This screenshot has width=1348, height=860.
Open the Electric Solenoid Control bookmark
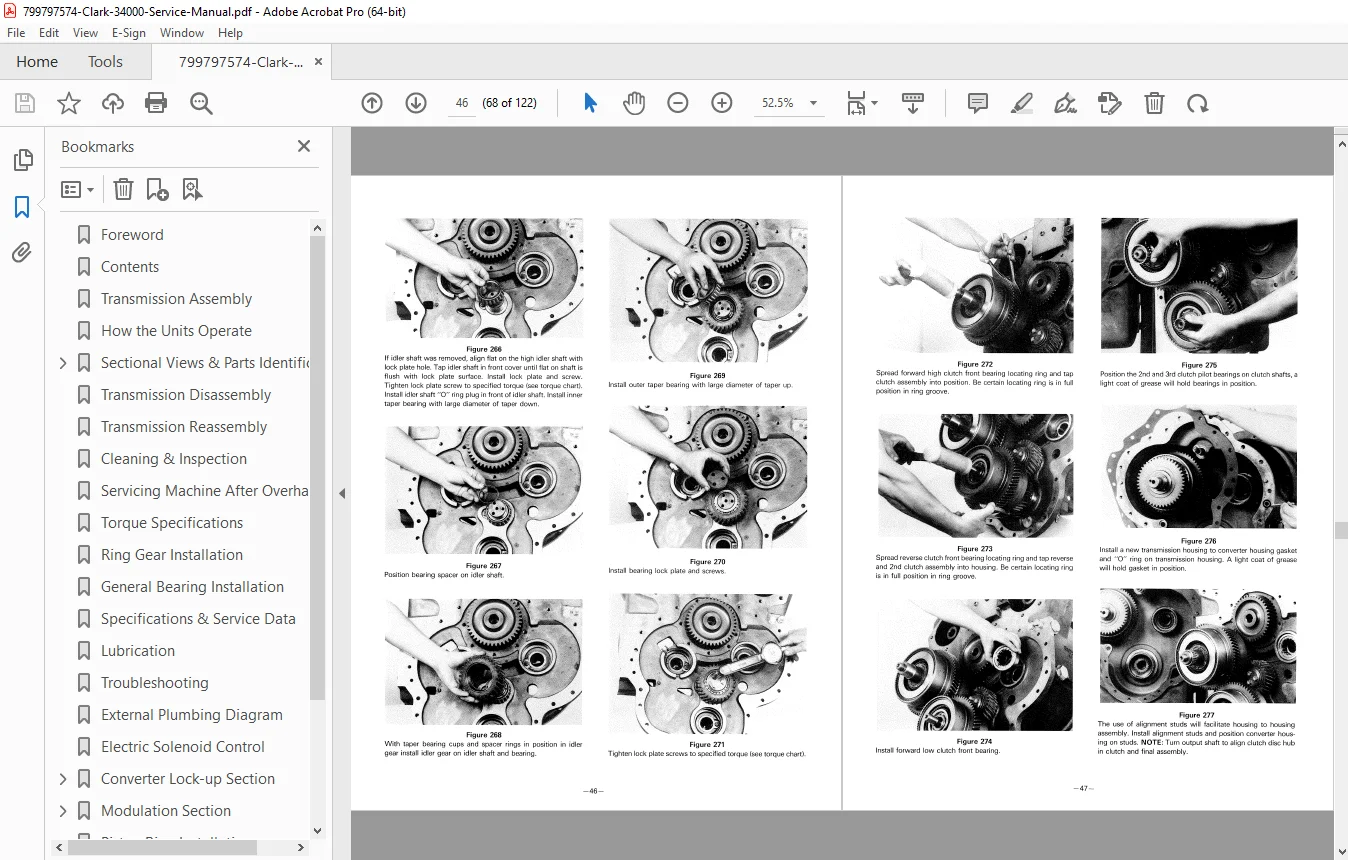point(183,747)
